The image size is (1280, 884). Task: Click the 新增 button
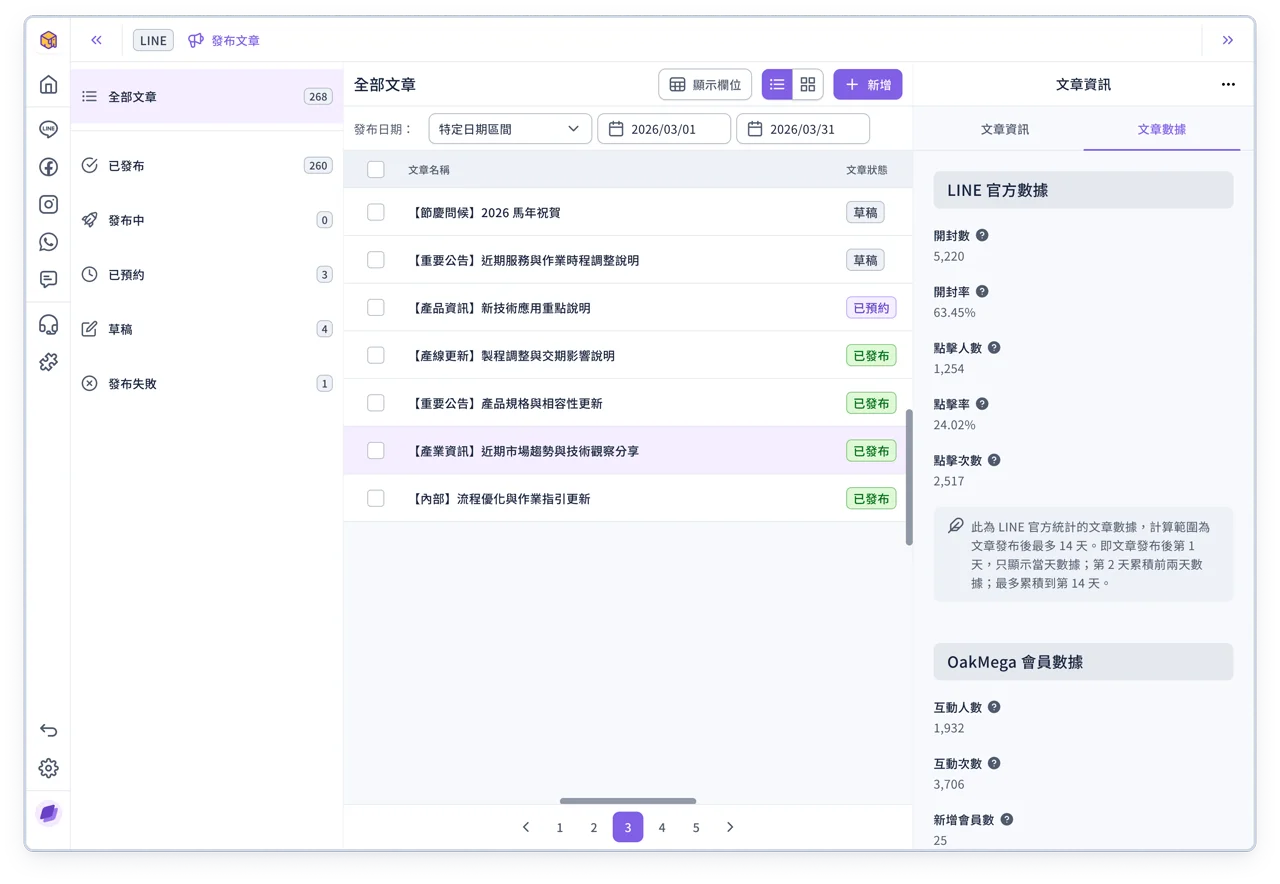(x=868, y=85)
